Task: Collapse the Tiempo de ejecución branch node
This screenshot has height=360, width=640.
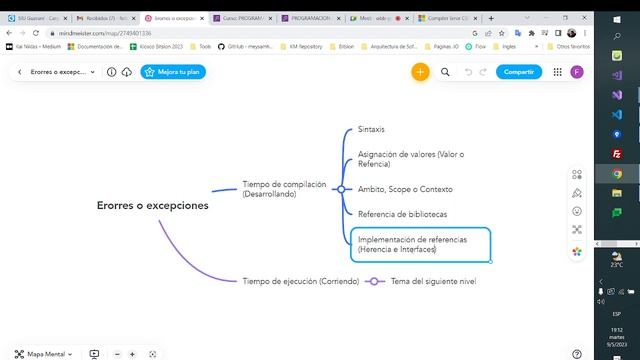Action: pyautogui.click(x=374, y=281)
